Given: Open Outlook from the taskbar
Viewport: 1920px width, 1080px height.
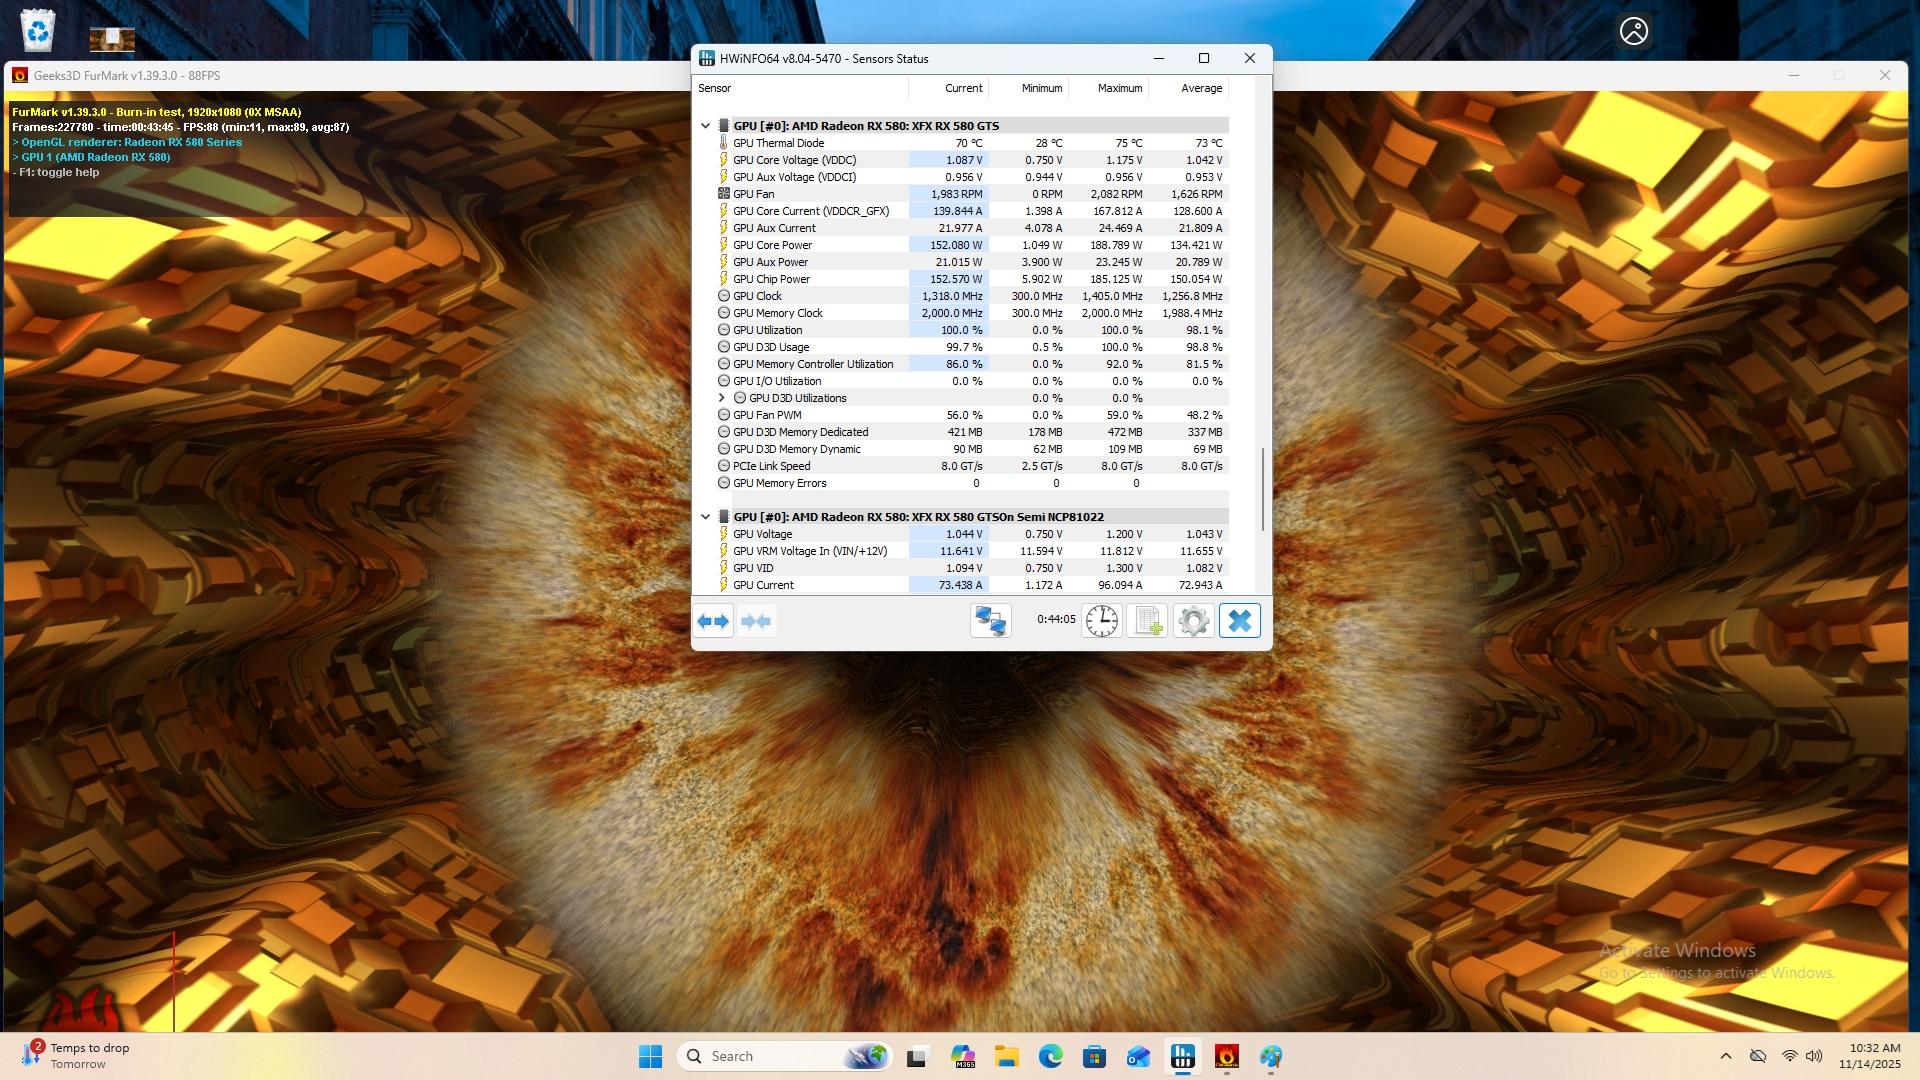Looking at the screenshot, I should (x=1138, y=1056).
